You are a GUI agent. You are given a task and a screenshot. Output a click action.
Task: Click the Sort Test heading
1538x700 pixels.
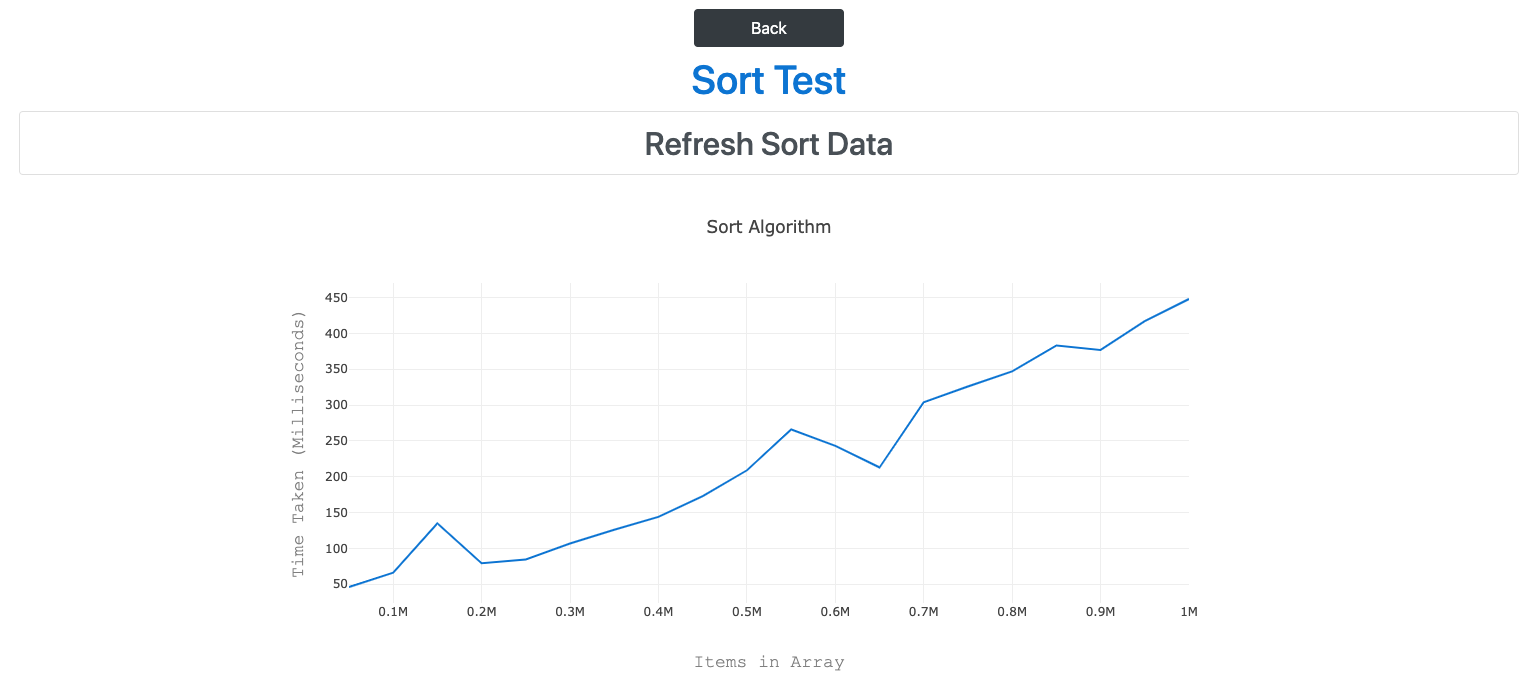click(x=768, y=80)
